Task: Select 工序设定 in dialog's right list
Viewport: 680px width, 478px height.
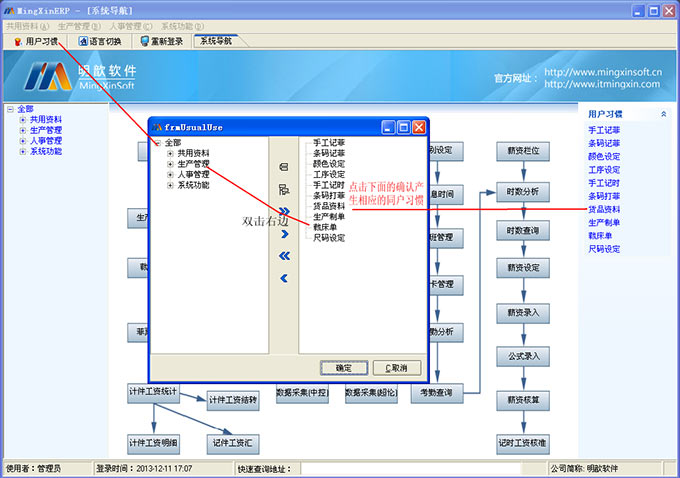Action: [x=329, y=174]
